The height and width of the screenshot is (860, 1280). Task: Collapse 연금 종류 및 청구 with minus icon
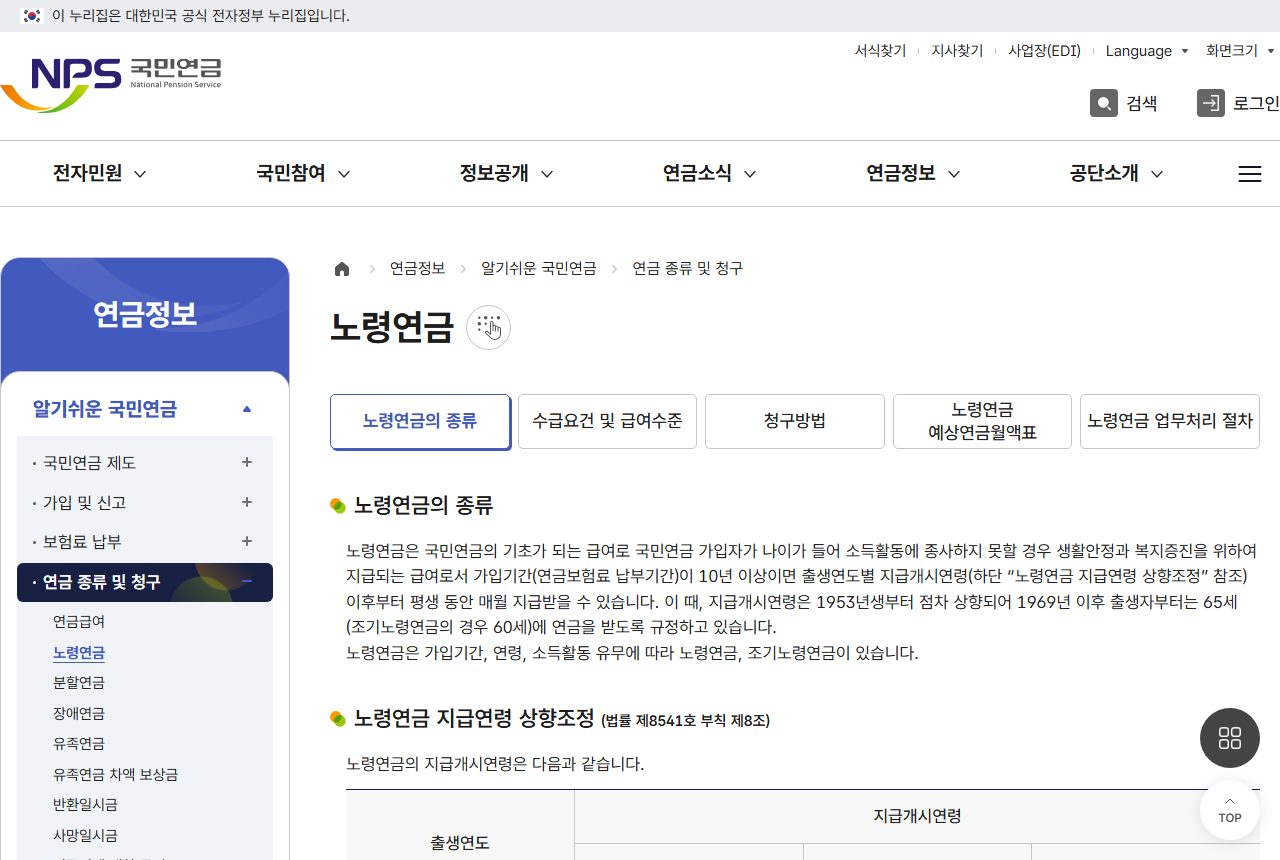tap(247, 581)
